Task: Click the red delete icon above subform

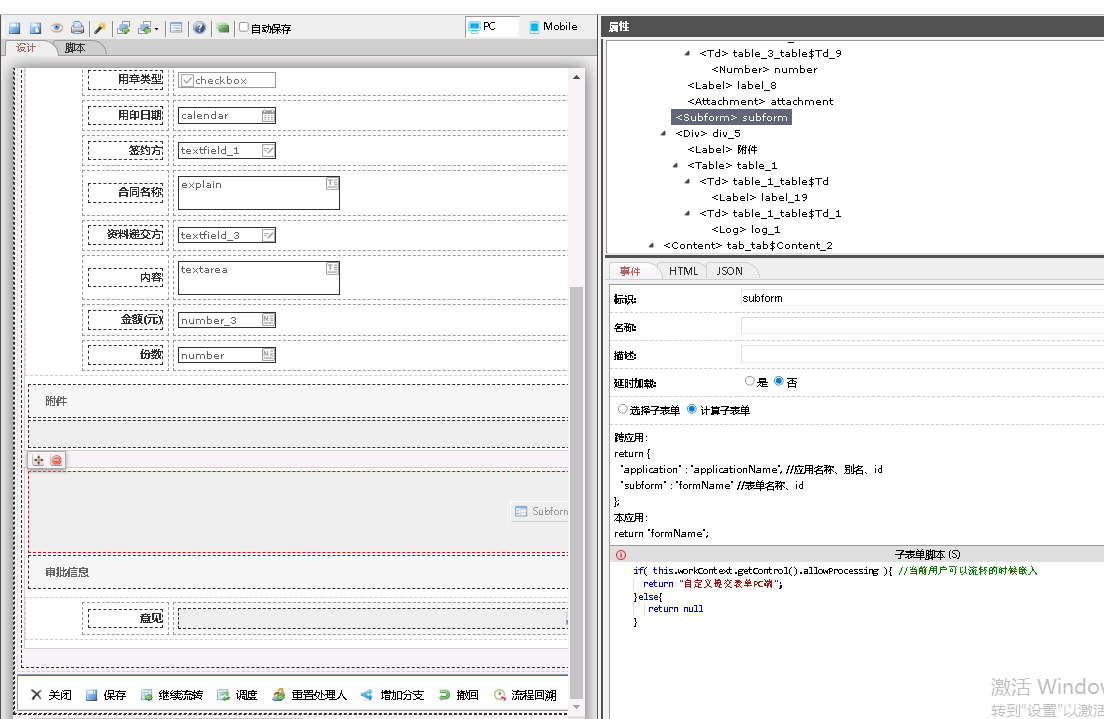Action: (x=56, y=460)
